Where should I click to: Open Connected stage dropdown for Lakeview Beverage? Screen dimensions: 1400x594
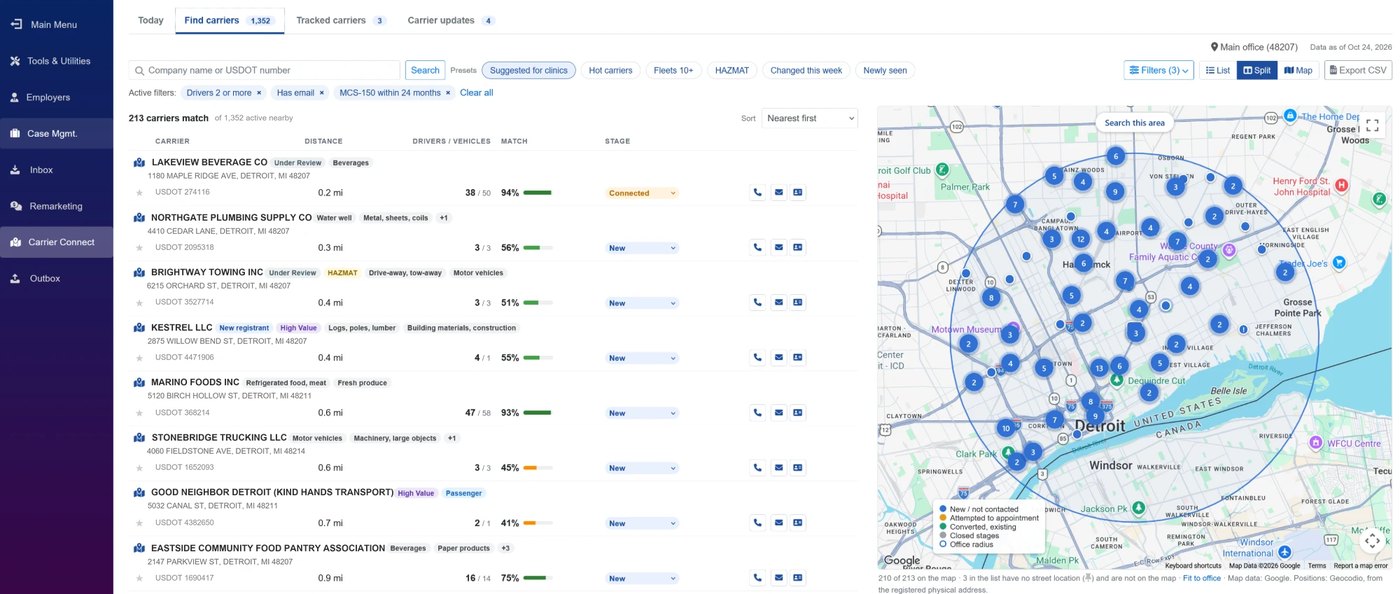click(642, 193)
